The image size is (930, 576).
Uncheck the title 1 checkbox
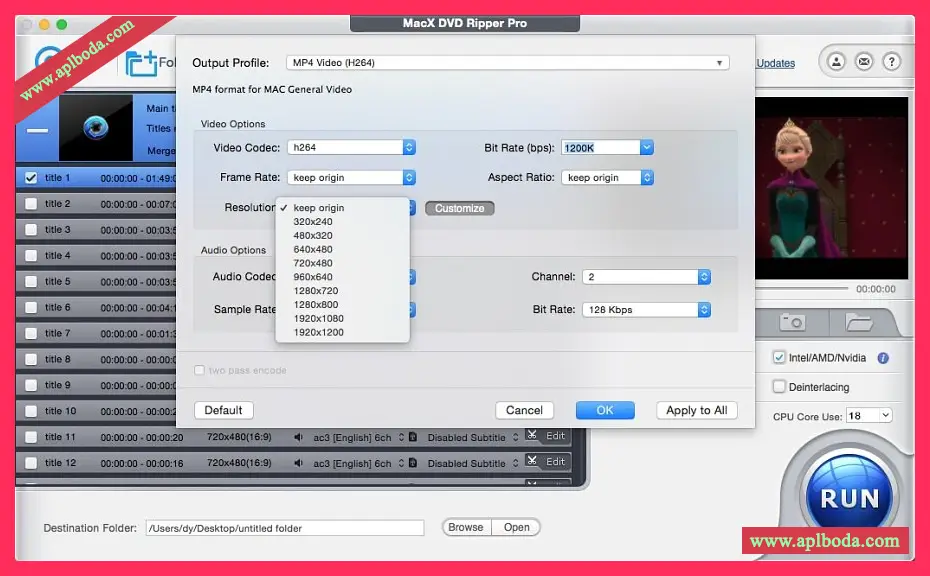[31, 178]
